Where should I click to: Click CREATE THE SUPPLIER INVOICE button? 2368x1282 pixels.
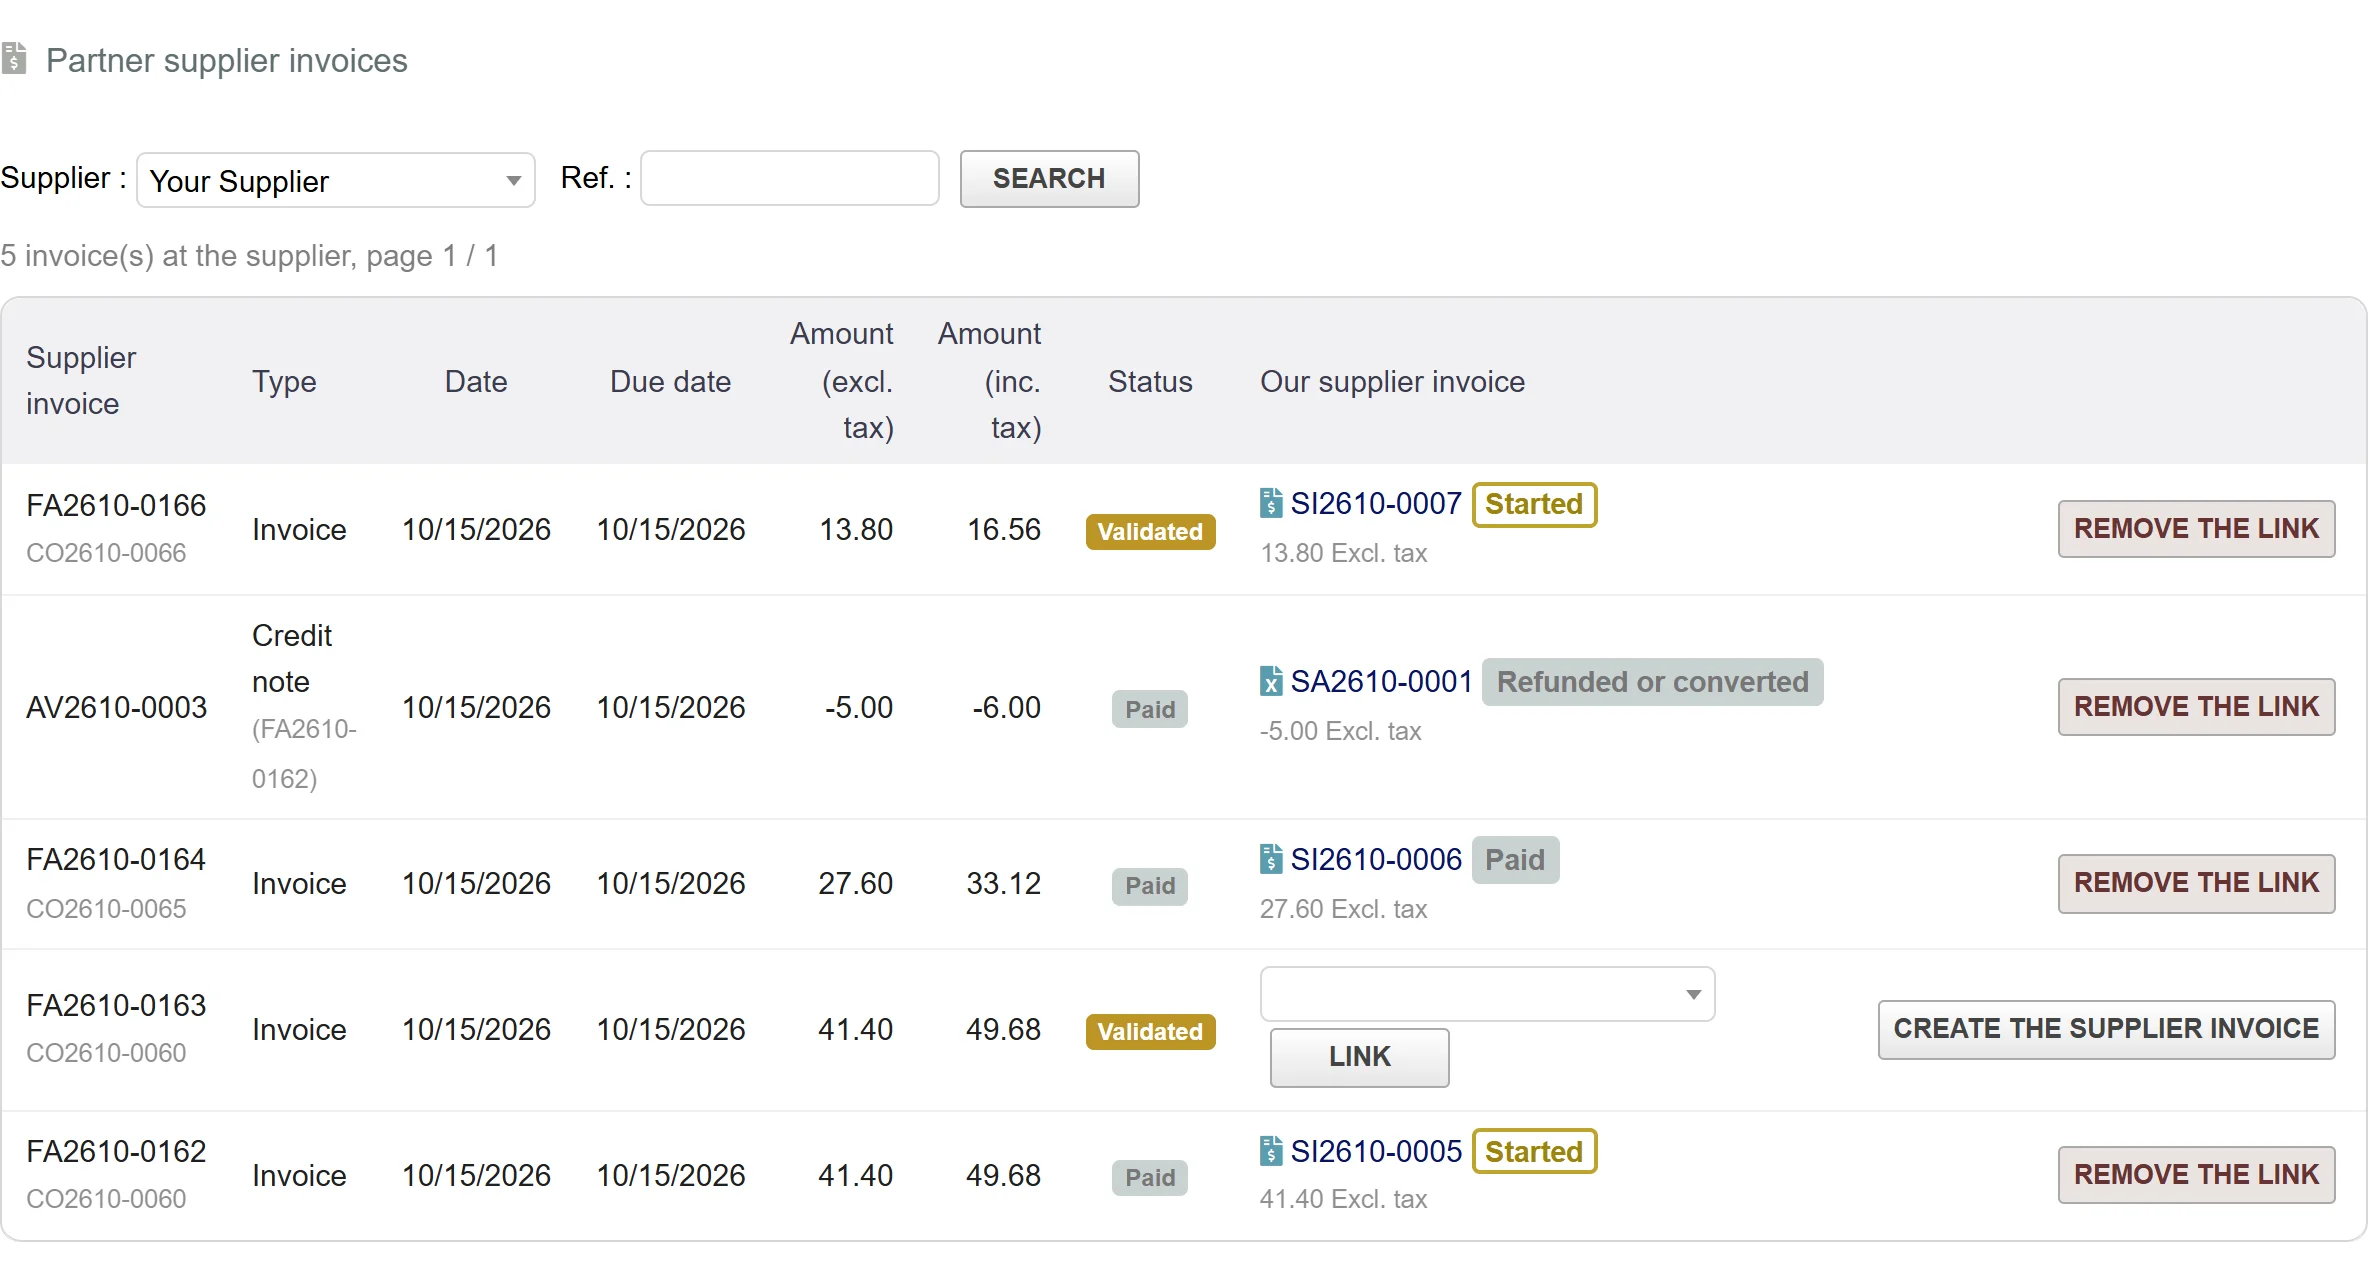2106,1029
